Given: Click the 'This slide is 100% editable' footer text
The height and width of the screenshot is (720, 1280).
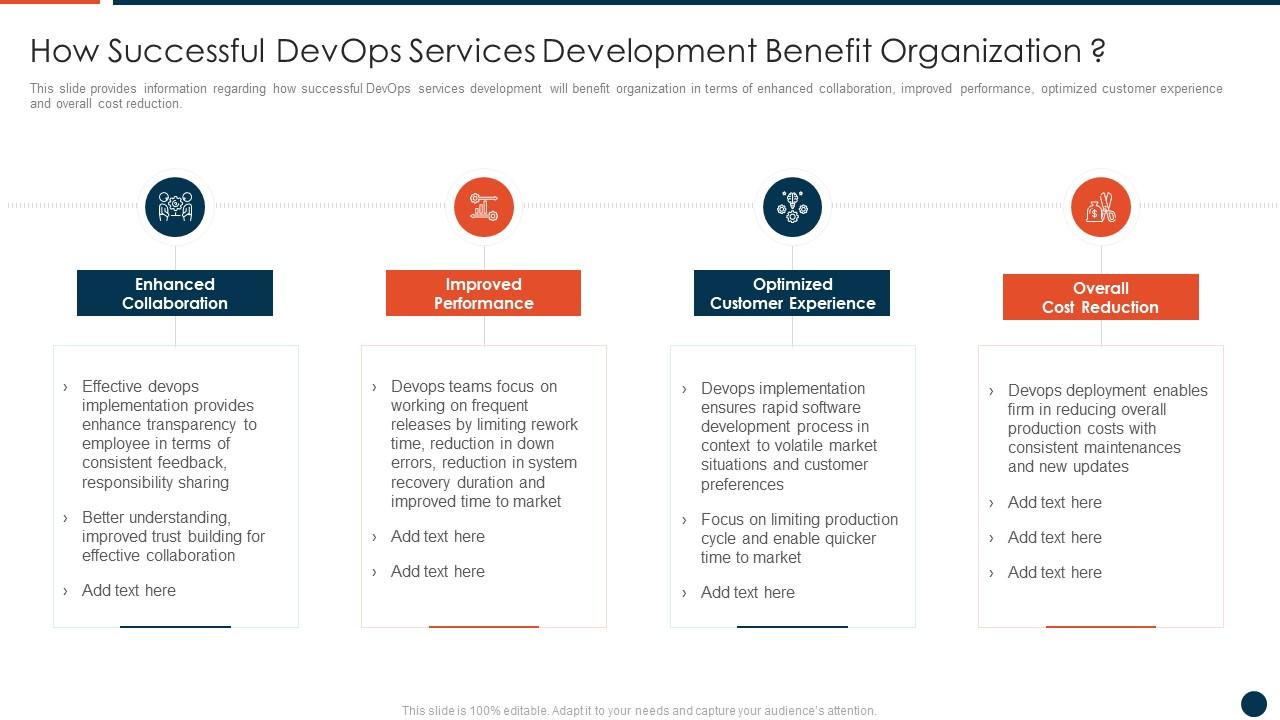Looking at the screenshot, I should point(638,710).
